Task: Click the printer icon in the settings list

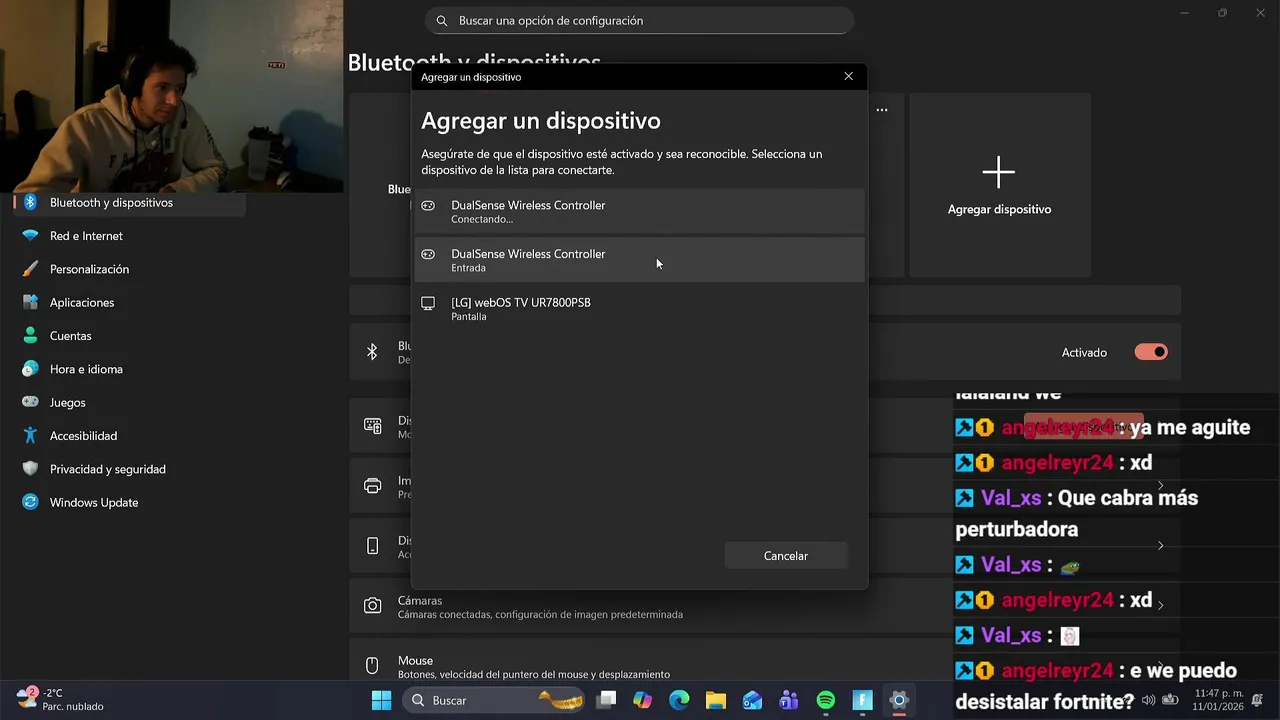Action: tap(372, 486)
